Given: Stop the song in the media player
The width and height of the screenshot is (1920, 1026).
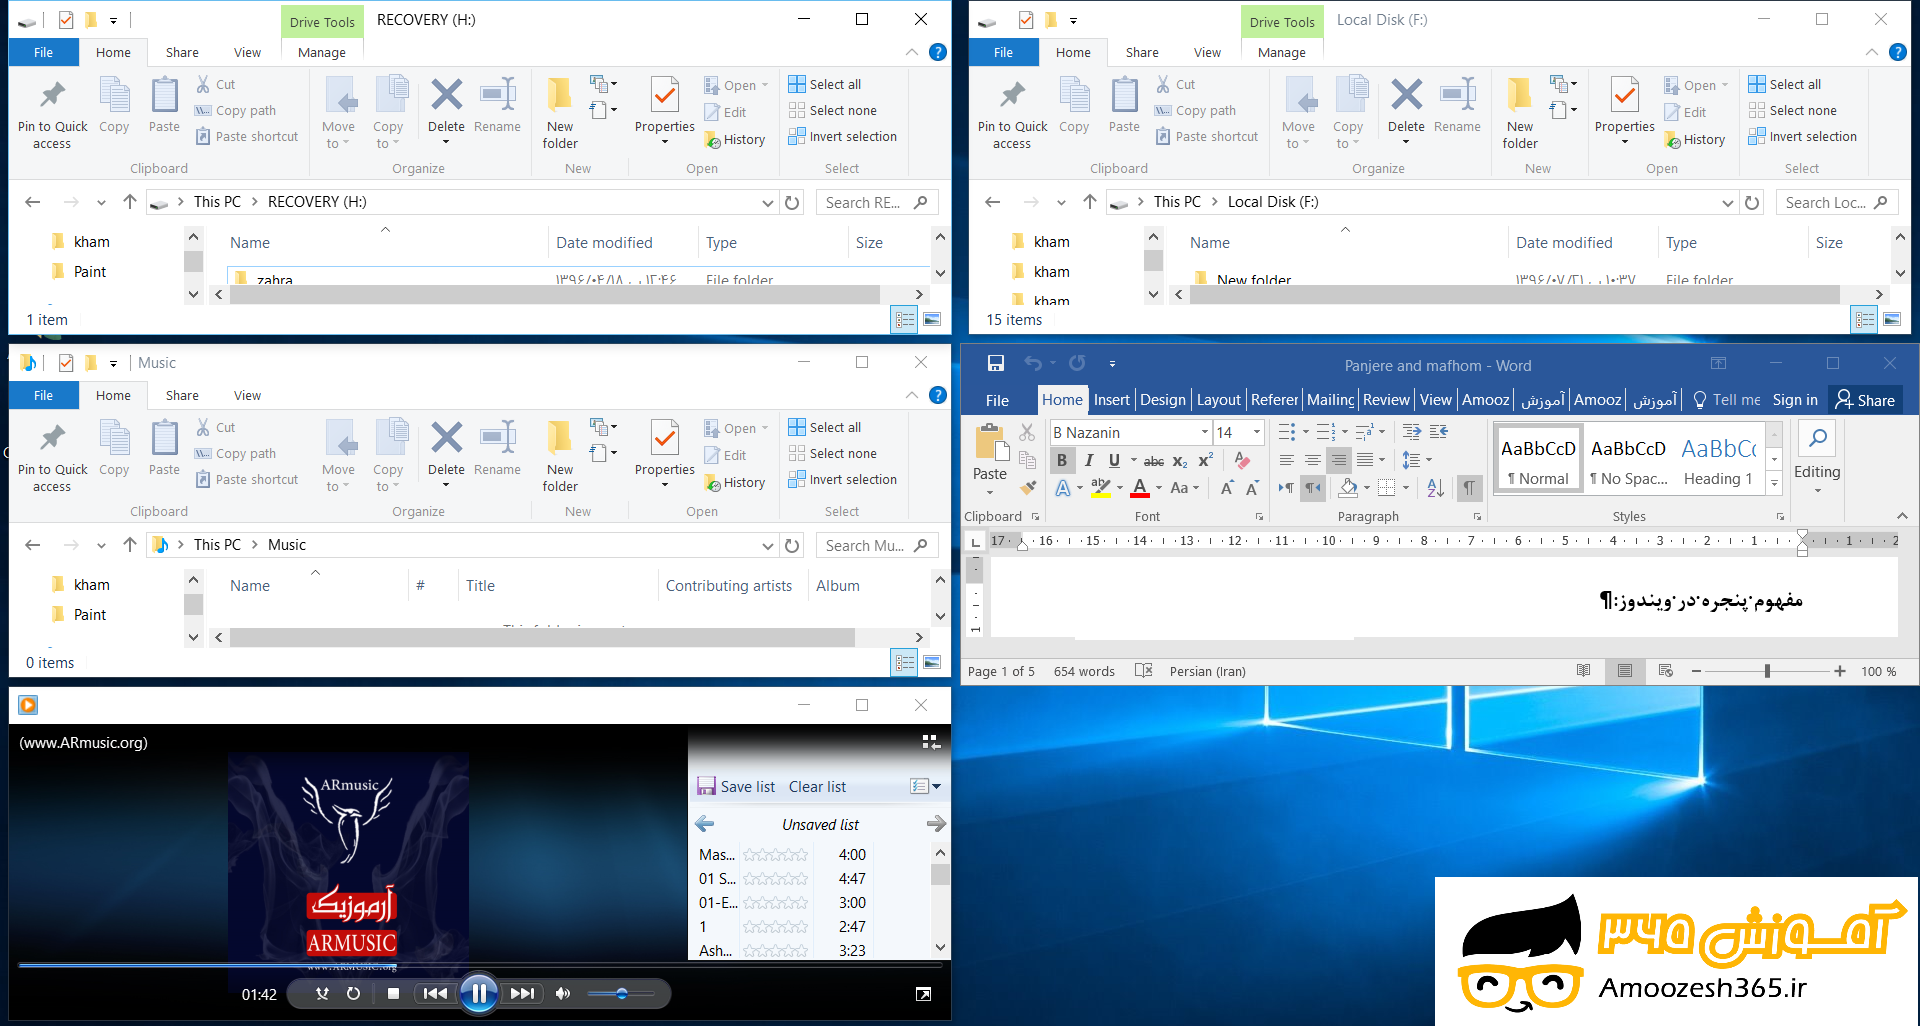Looking at the screenshot, I should point(393,993).
